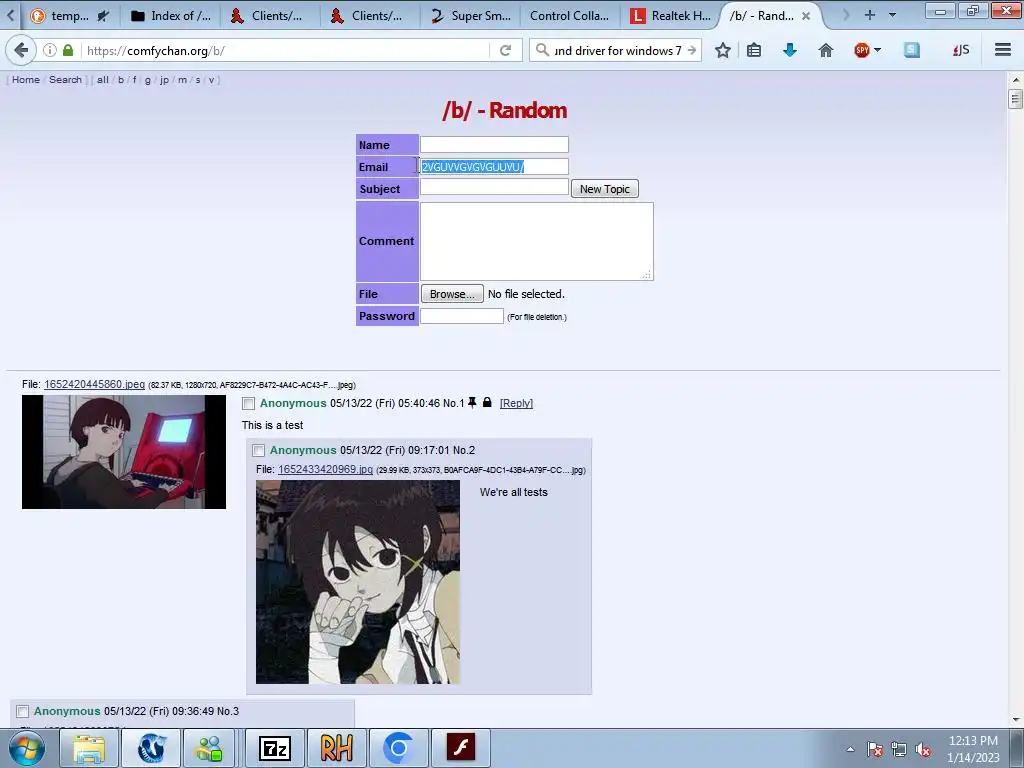This screenshot has width=1024, height=768.
Task: Open the bandaged character image thumbnail
Action: [x=358, y=582]
